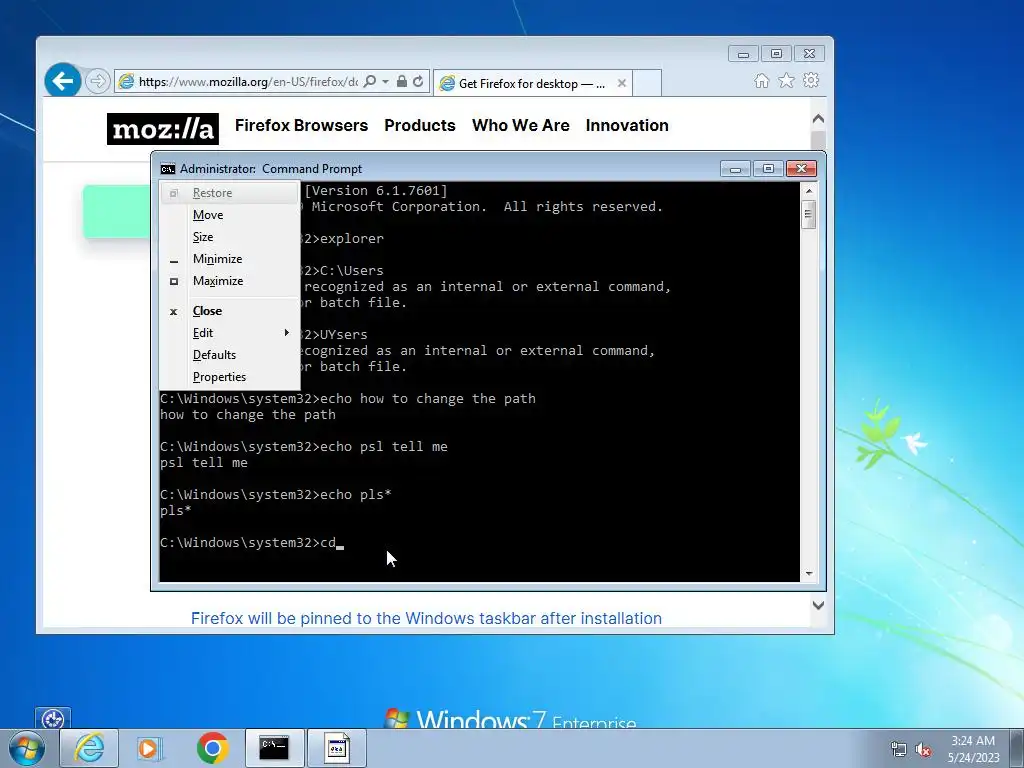The height and width of the screenshot is (768, 1024).
Task: Open the program icon right of Command Prompt
Action: pos(337,748)
